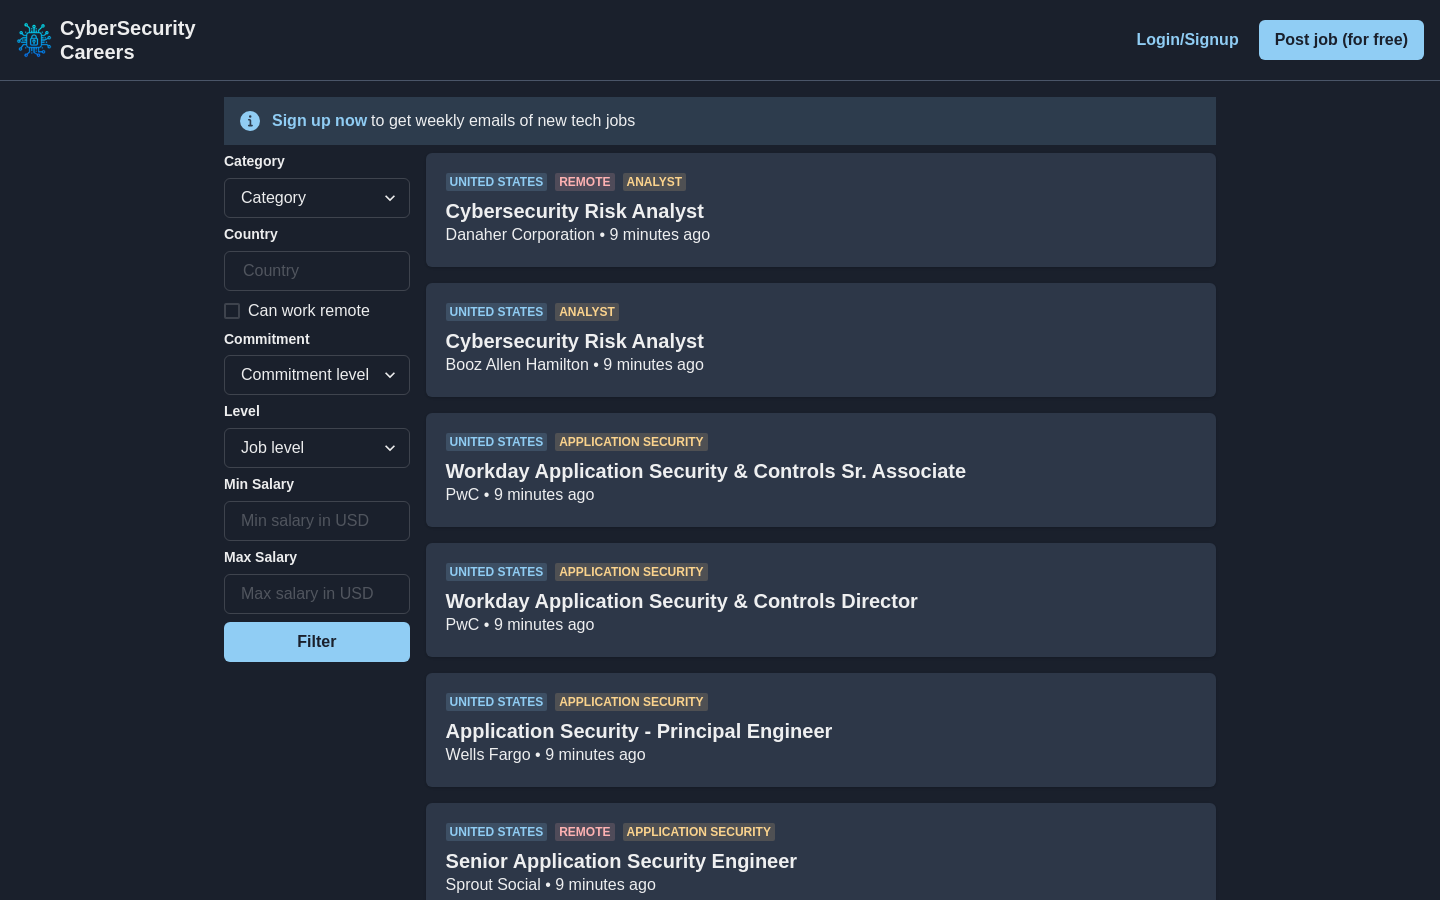Click APPLICATION SECURITY tag on Sr. Associate listing
This screenshot has width=1440, height=900.
[631, 442]
